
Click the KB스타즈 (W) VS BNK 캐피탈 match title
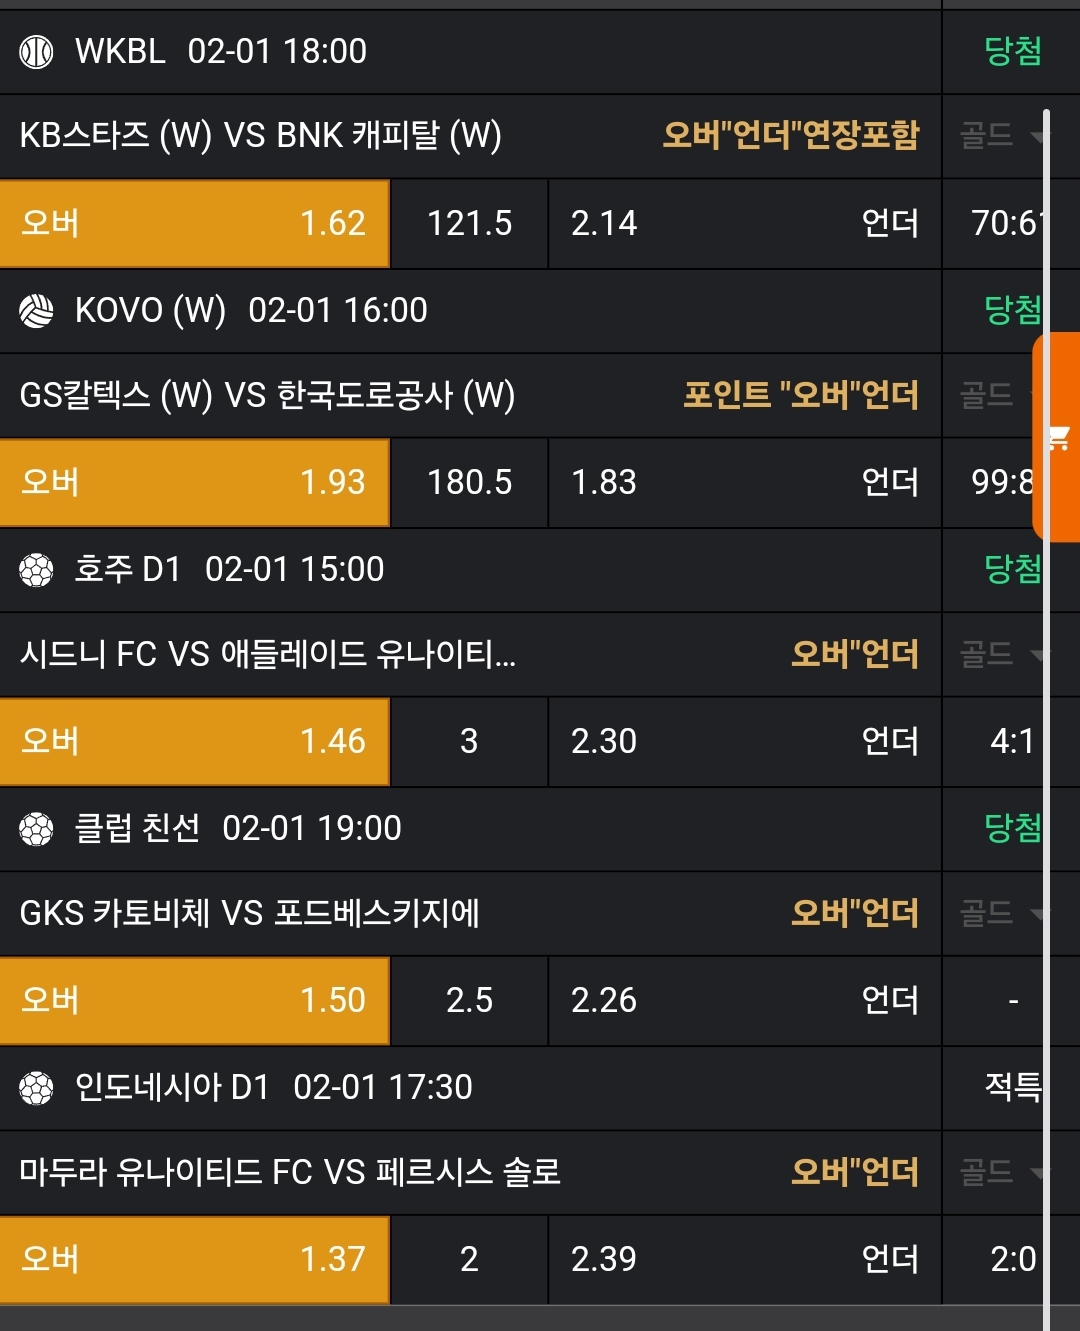click(x=261, y=136)
